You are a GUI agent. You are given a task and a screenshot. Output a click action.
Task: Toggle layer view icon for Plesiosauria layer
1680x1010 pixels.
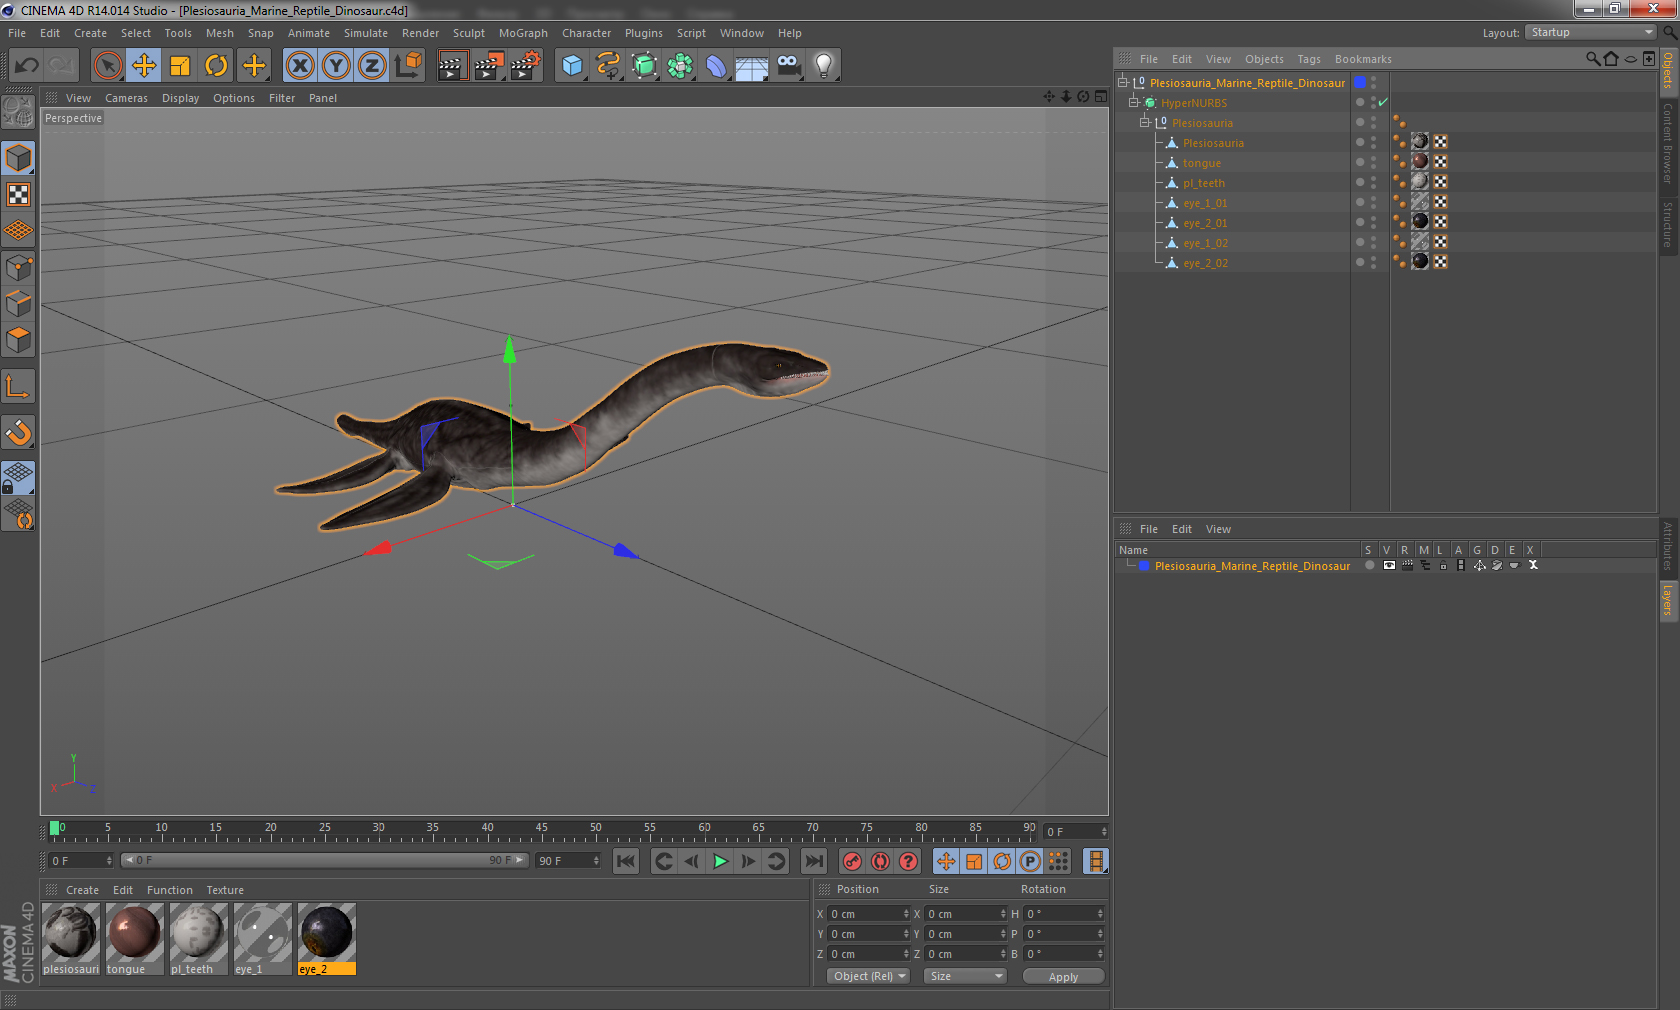[1389, 566]
